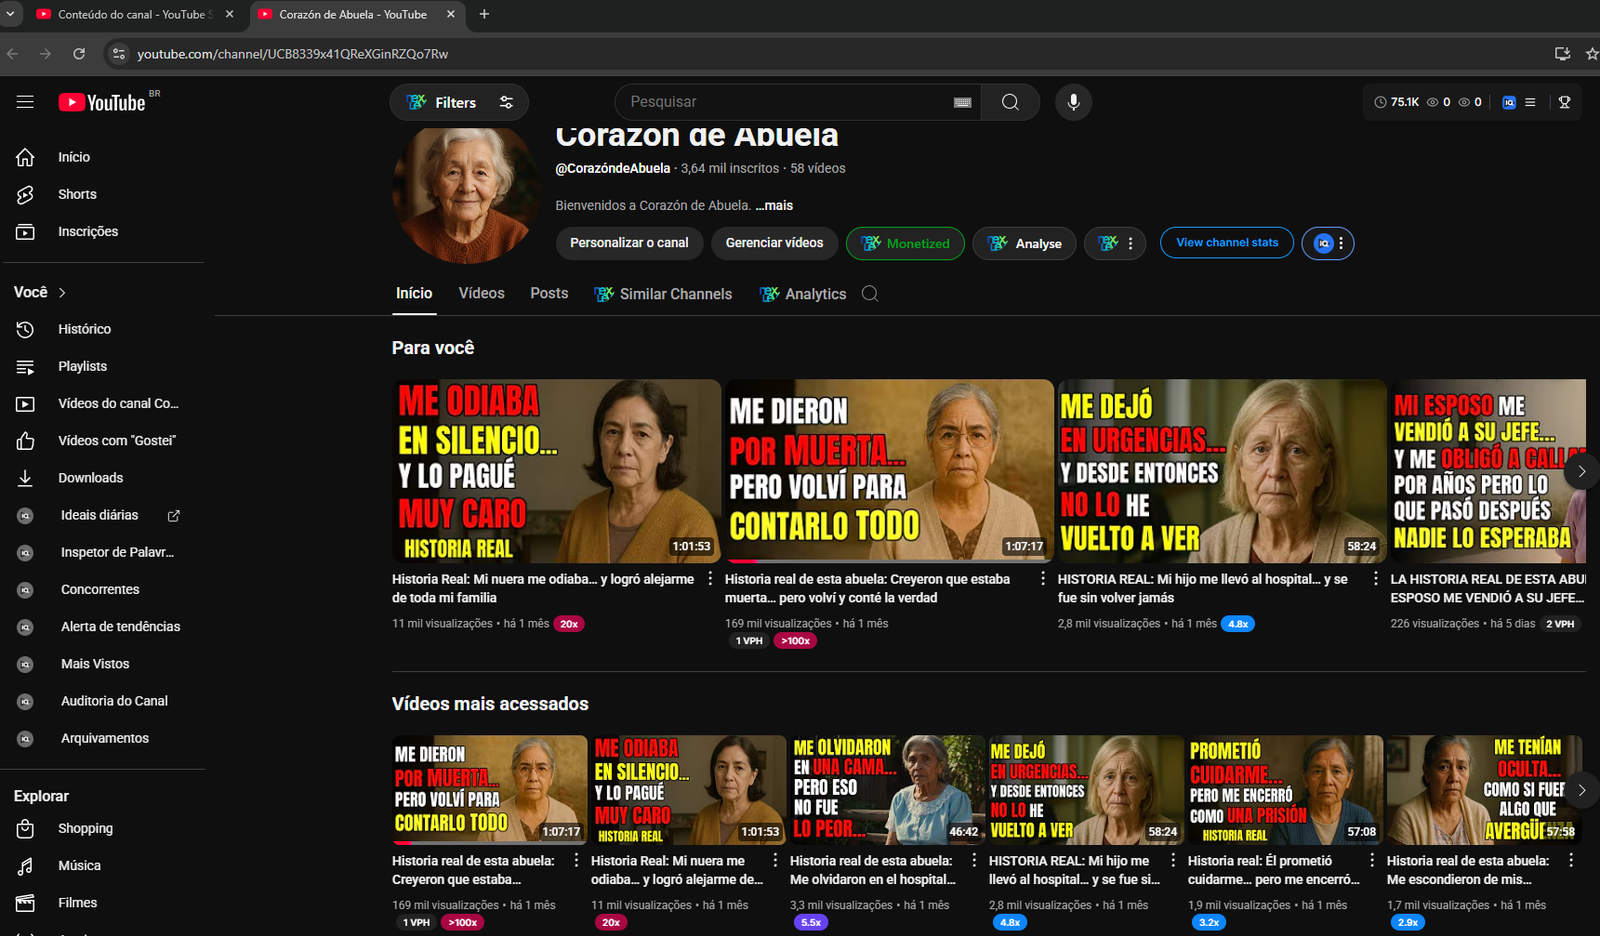Open the Analytics tab
The image size is (1600, 936).
point(803,294)
